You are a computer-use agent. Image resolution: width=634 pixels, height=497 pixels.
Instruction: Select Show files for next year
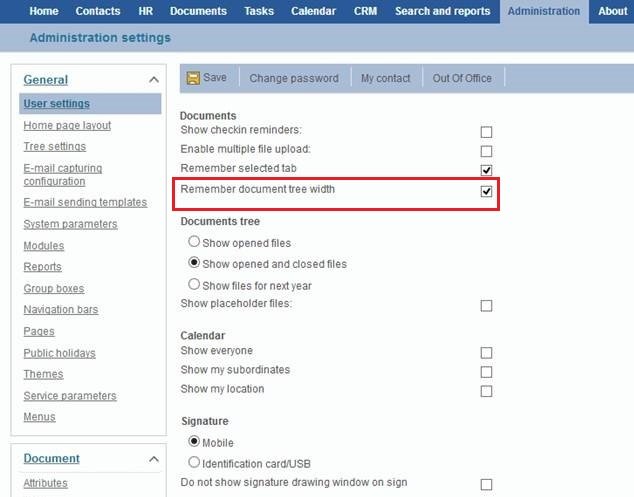click(194, 285)
